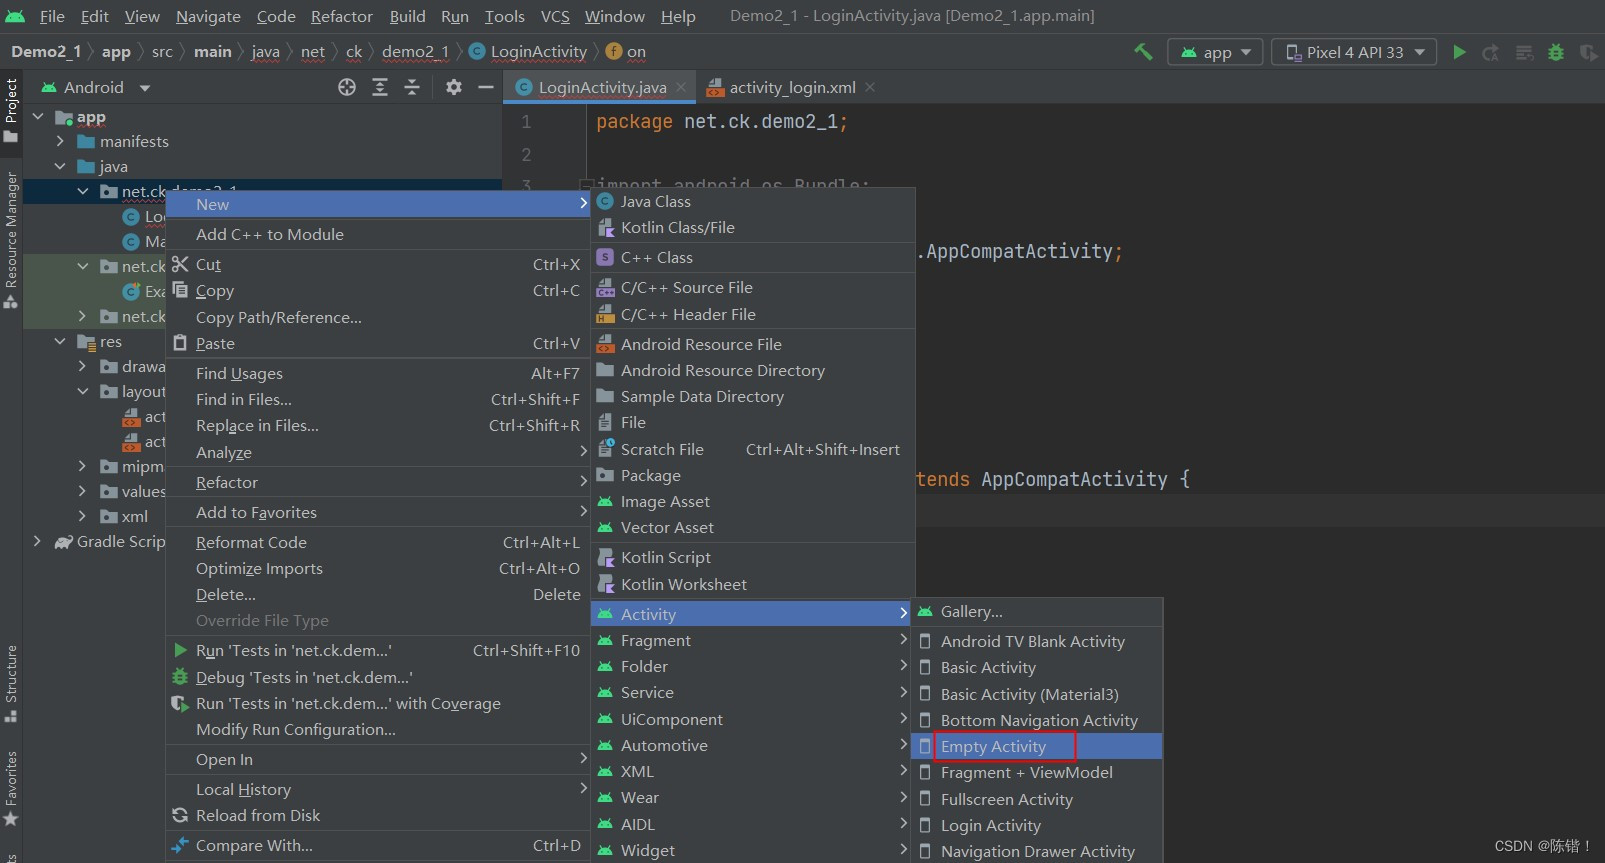1605x863 pixels.
Task: Click the Copy context menu item
Action: [x=378, y=290]
